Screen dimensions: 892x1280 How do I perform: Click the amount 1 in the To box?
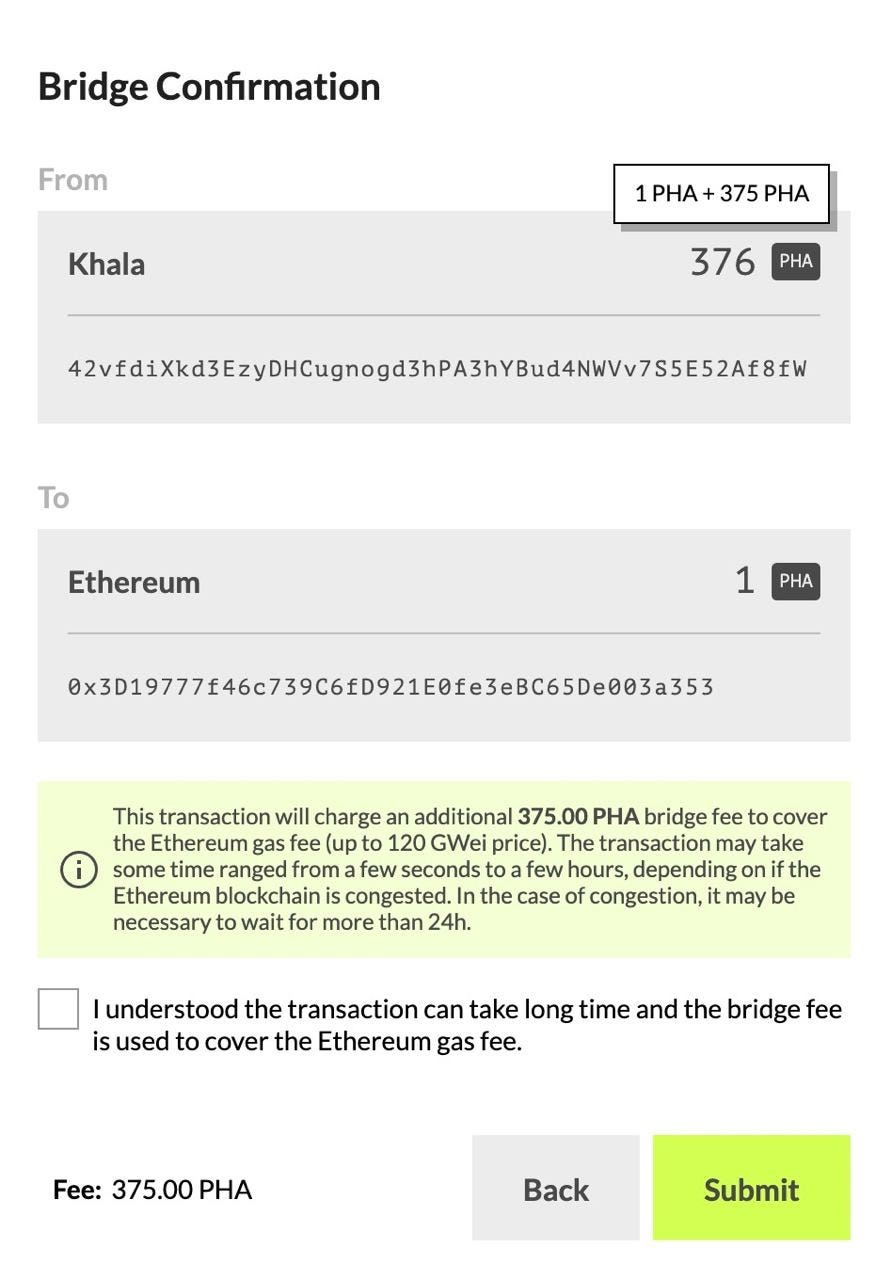(x=744, y=581)
